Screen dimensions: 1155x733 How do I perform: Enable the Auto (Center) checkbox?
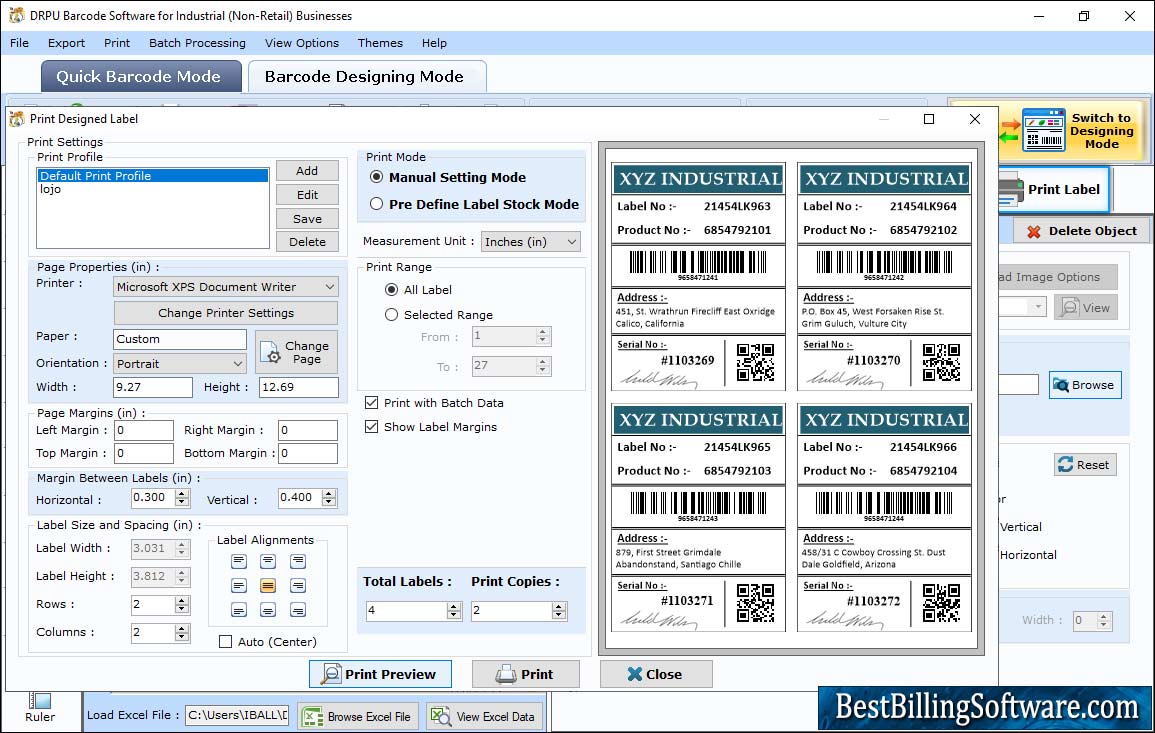pyautogui.click(x=225, y=642)
